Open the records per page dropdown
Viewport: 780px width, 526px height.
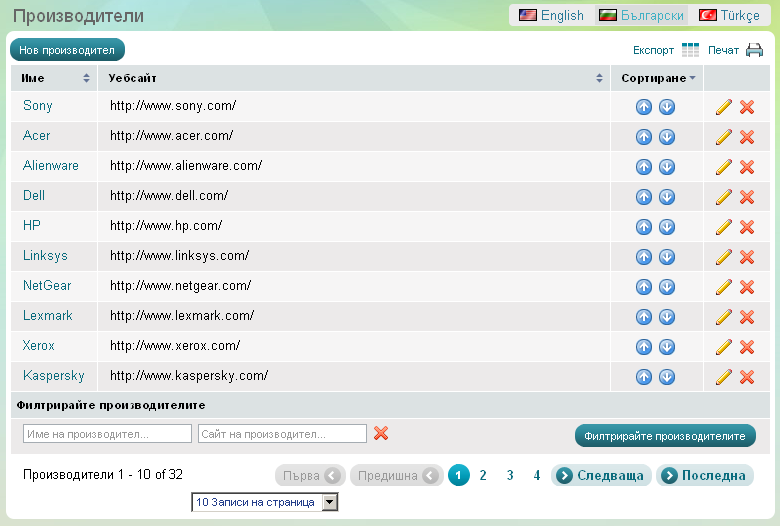(x=330, y=502)
